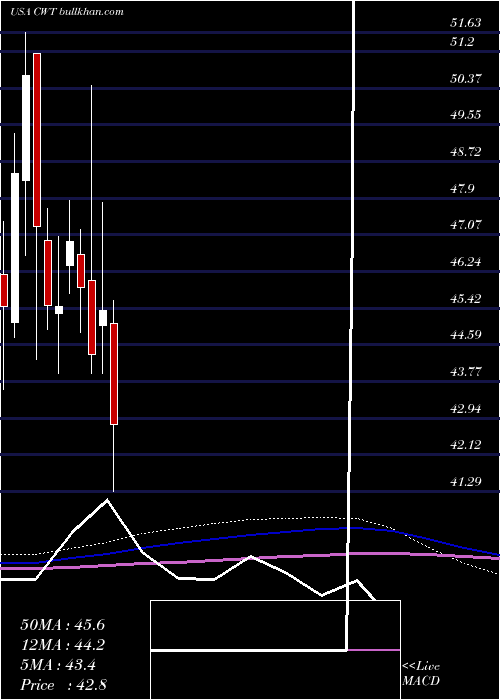Click the Price : 42.8 readout

[x=63, y=685]
